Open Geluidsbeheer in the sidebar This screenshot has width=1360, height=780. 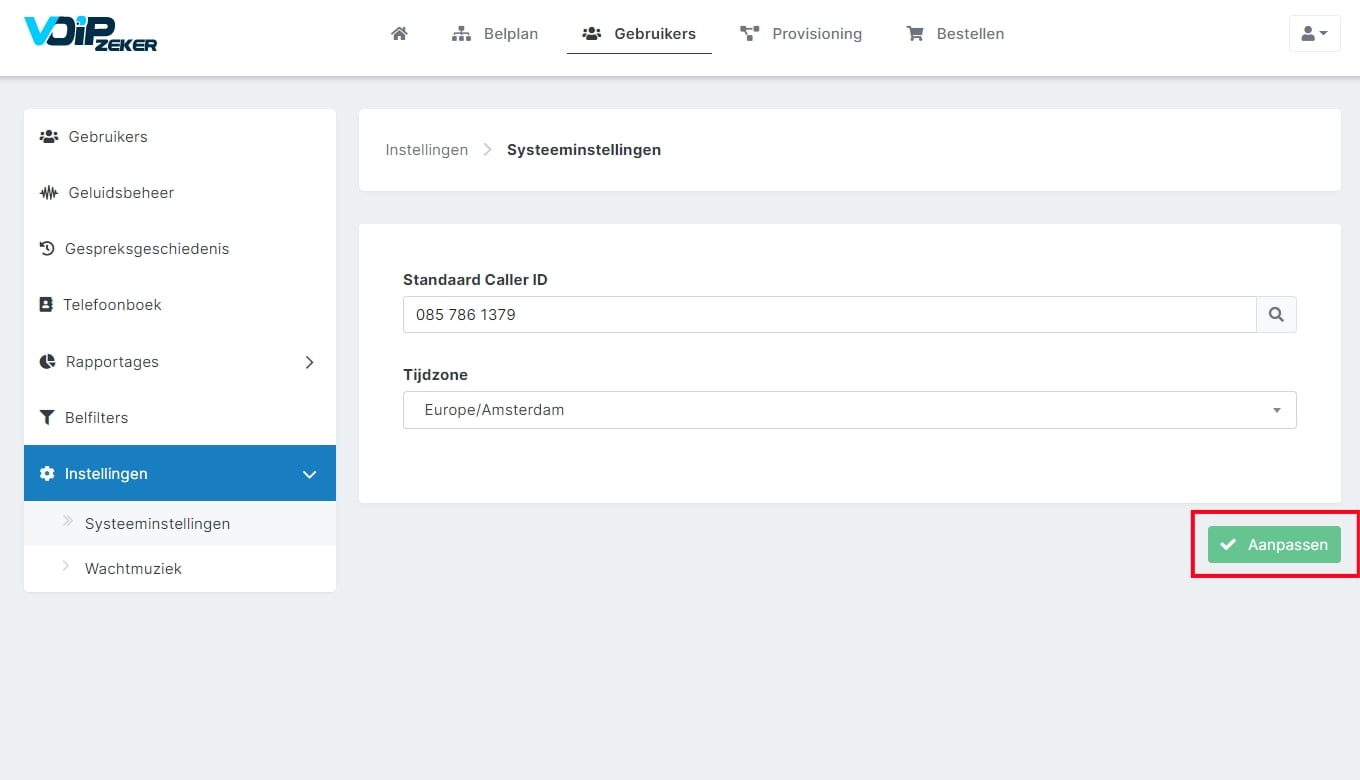[180, 193]
